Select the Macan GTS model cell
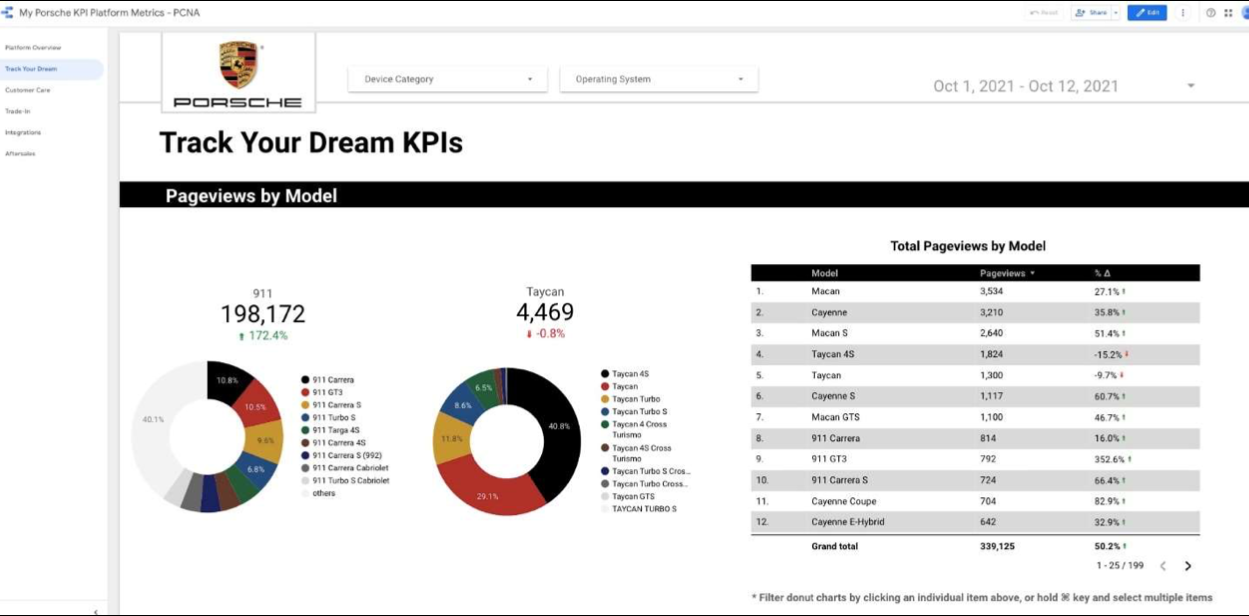The image size is (1249, 616). point(835,417)
